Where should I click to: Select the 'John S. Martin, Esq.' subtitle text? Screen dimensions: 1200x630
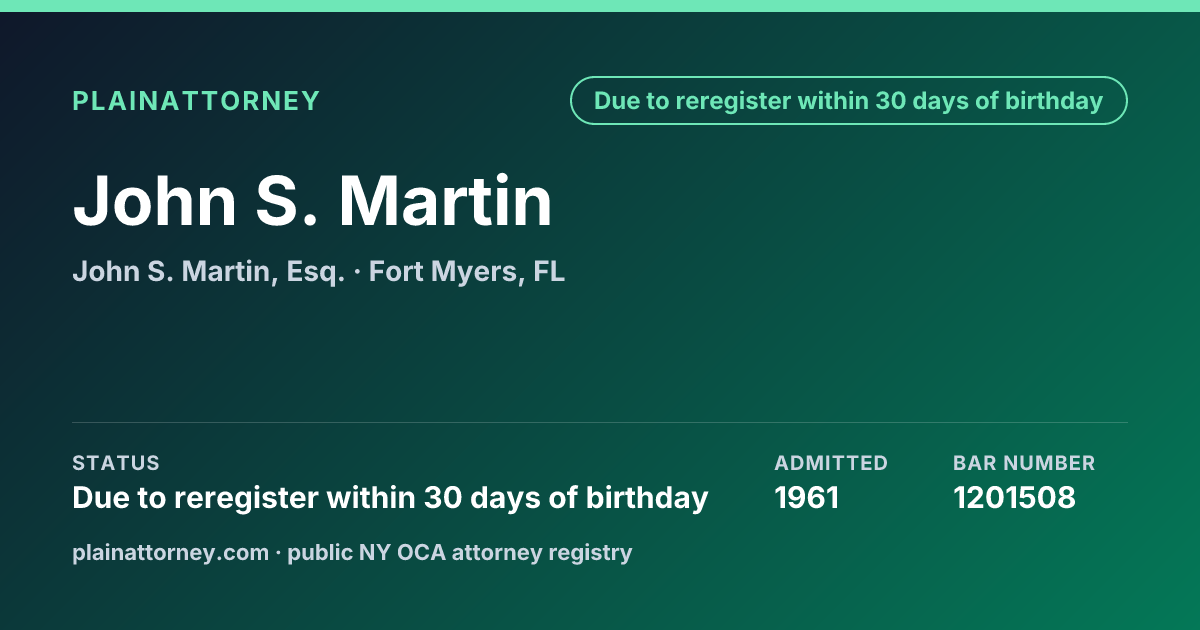point(209,272)
